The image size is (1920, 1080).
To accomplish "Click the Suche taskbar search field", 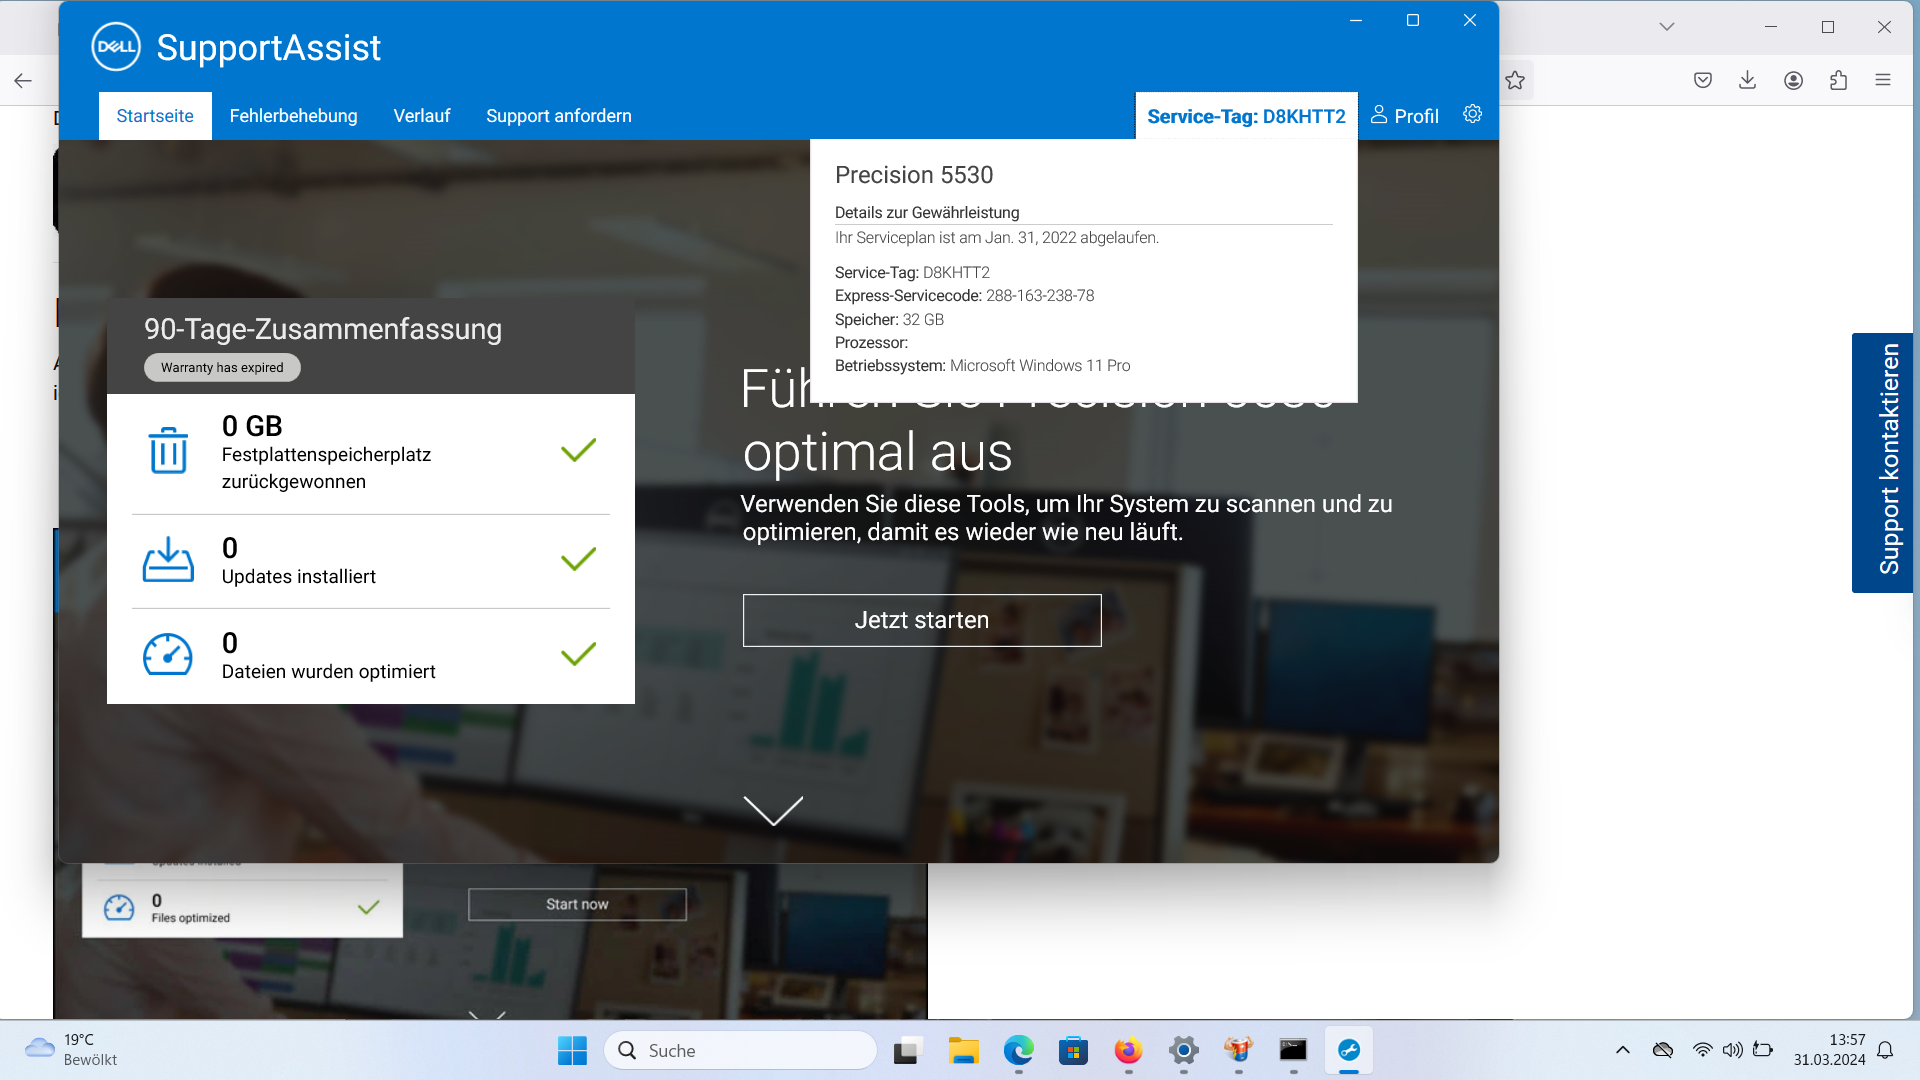I will click(740, 1050).
